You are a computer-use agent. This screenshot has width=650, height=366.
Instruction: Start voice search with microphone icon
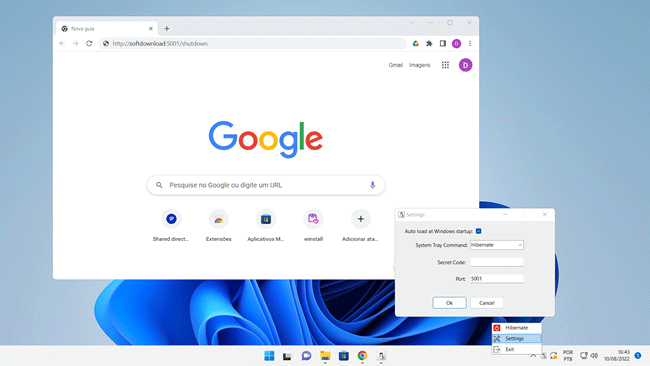372,185
